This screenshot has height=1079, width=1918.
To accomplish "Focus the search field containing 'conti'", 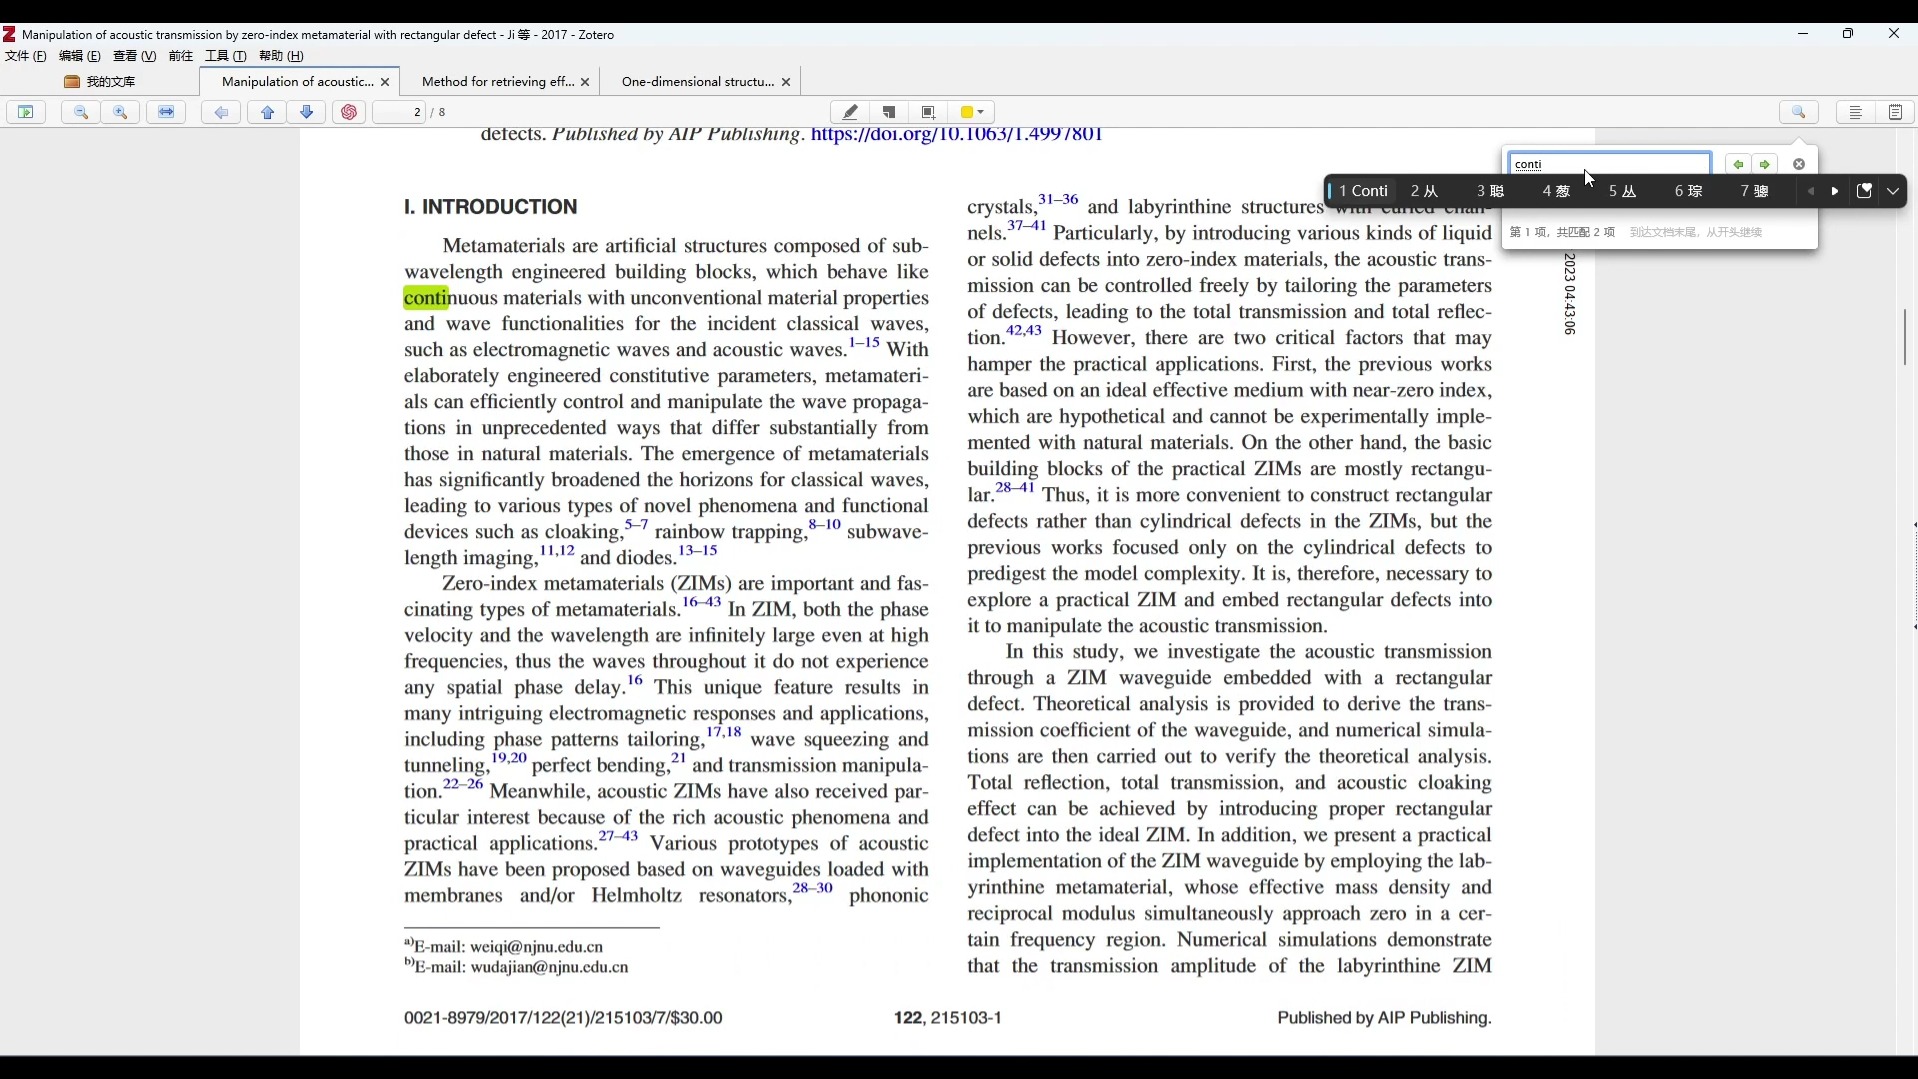I will tap(1609, 164).
